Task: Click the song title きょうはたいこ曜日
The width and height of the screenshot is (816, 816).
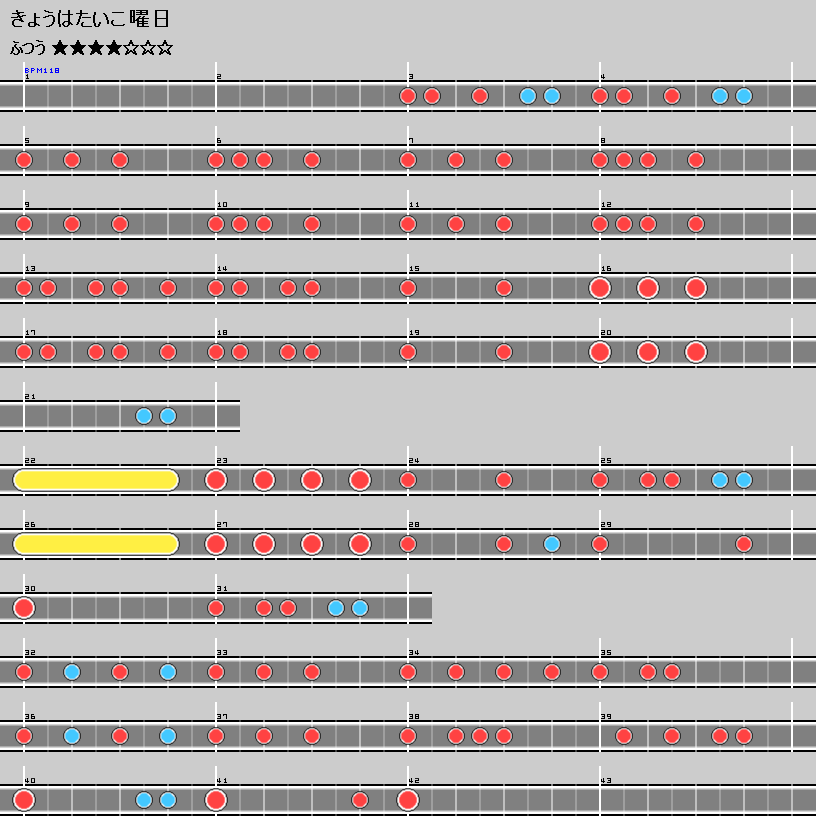Action: pos(90,19)
